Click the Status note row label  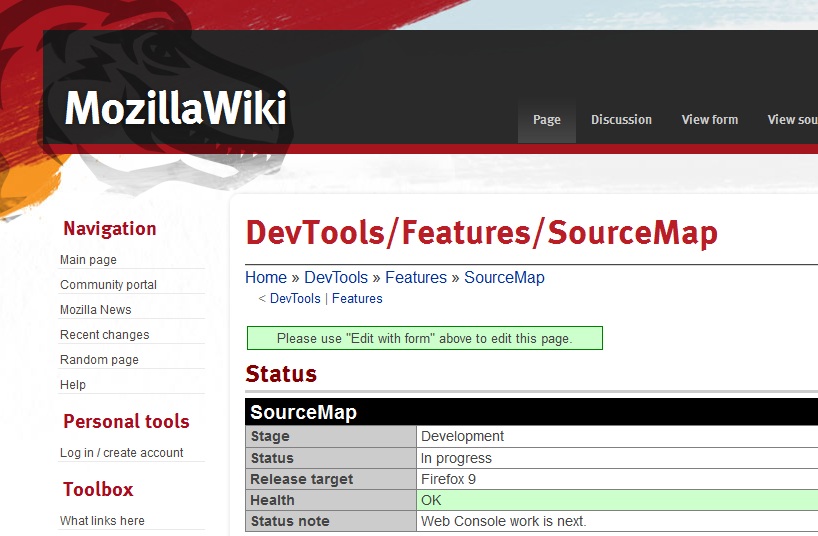pos(290,521)
